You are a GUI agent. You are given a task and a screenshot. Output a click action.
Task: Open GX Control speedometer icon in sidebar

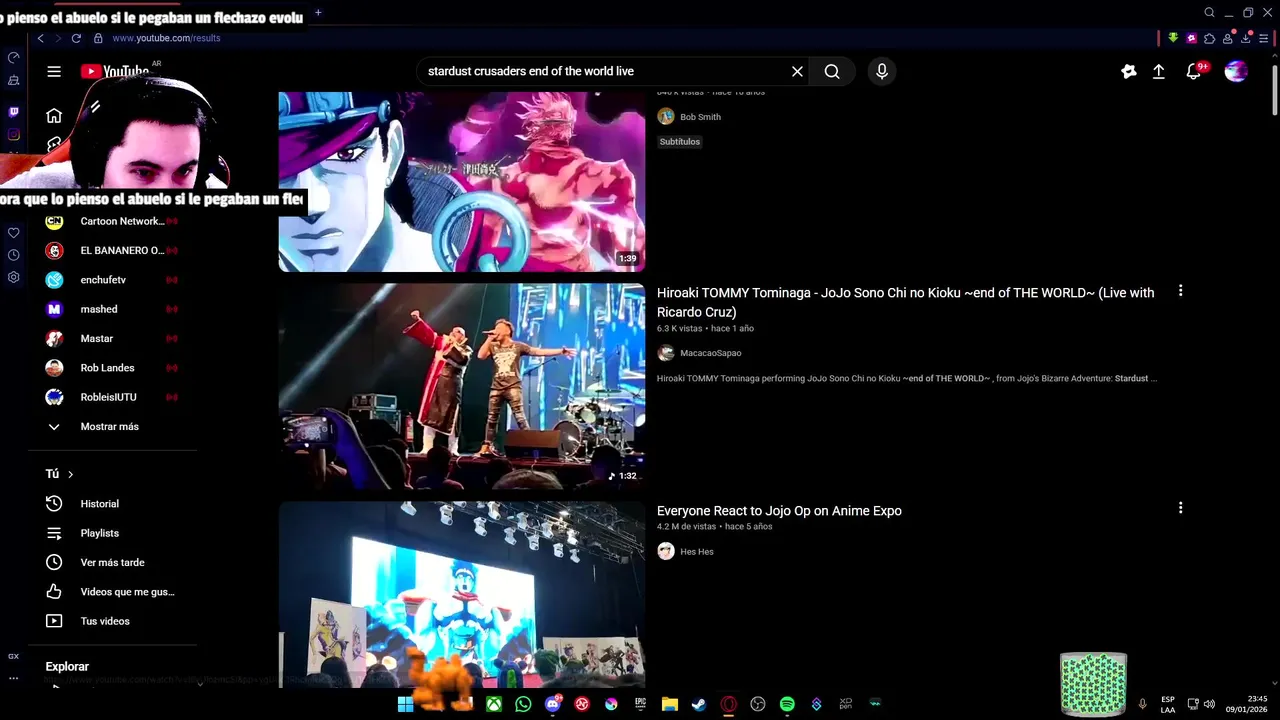coord(13,58)
